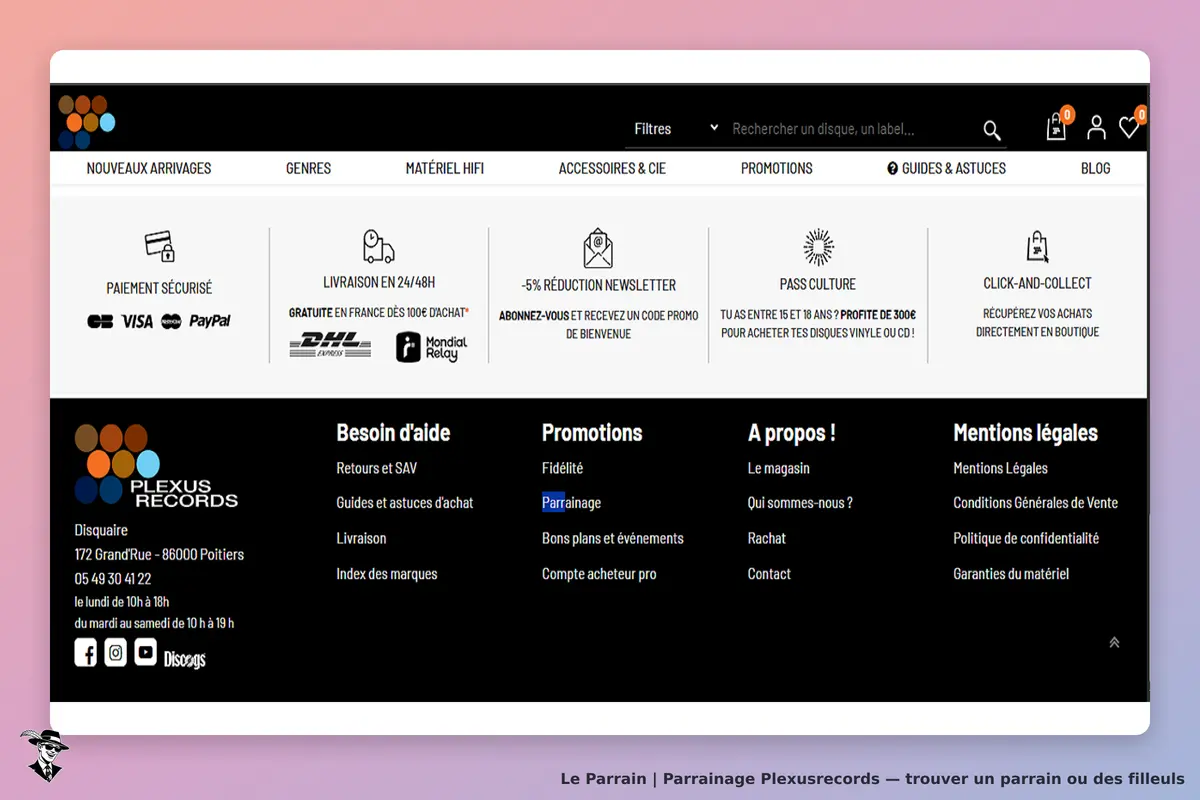The height and width of the screenshot is (800, 1200).
Task: Click the phone number 05 49 30 41 22
Action: pyautogui.click(x=113, y=578)
